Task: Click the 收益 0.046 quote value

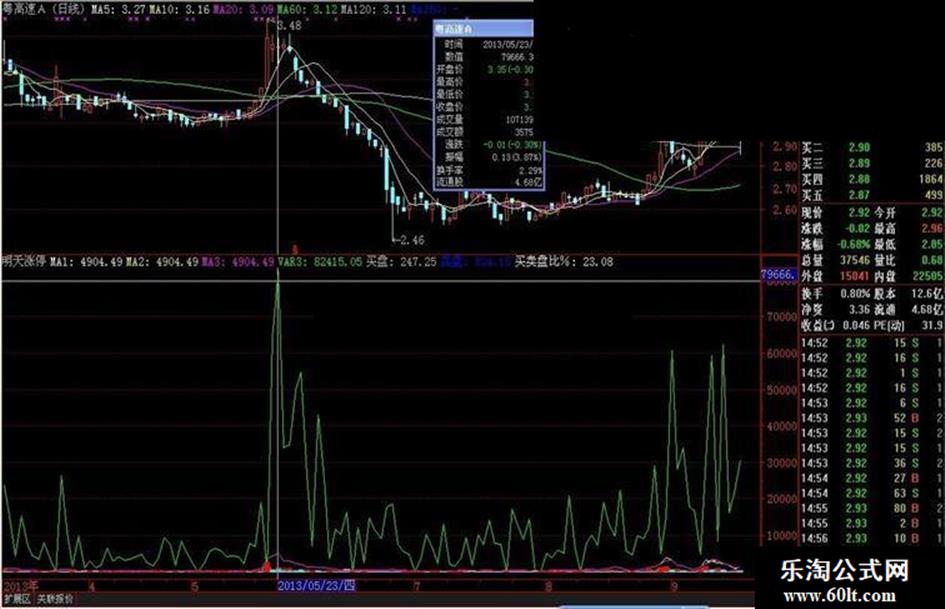Action: [x=856, y=325]
